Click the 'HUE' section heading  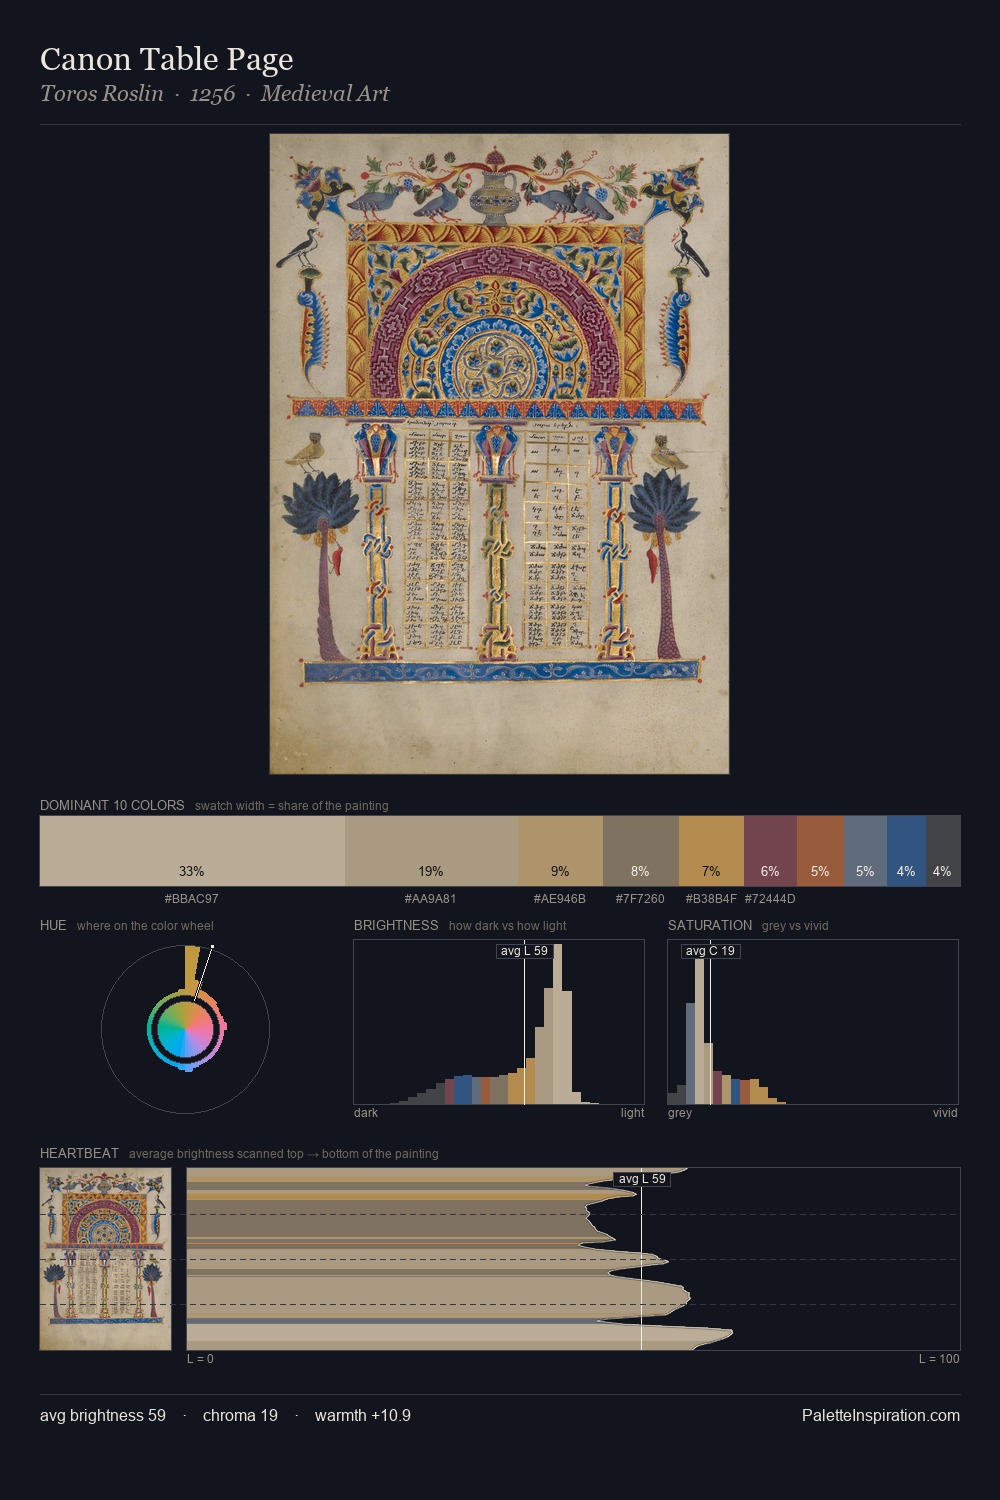point(53,925)
